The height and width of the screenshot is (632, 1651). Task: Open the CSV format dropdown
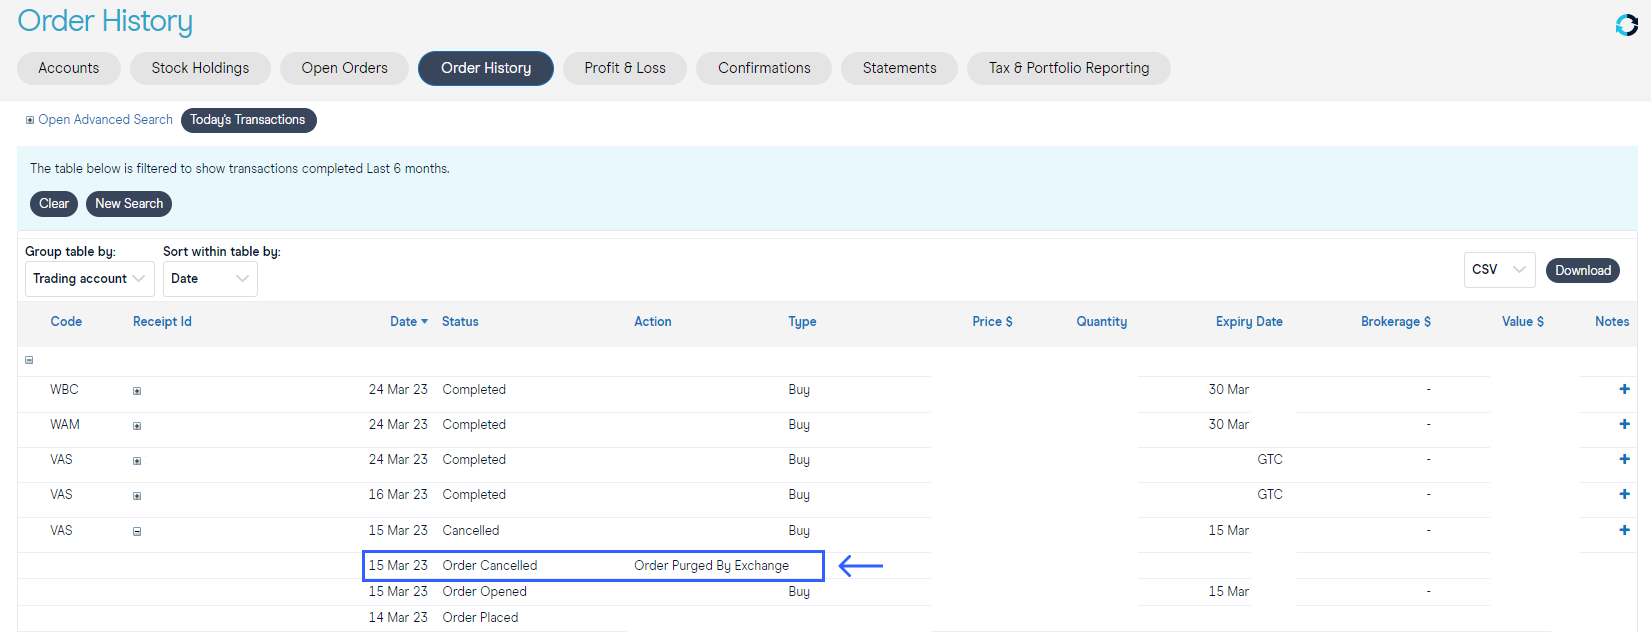click(1498, 270)
